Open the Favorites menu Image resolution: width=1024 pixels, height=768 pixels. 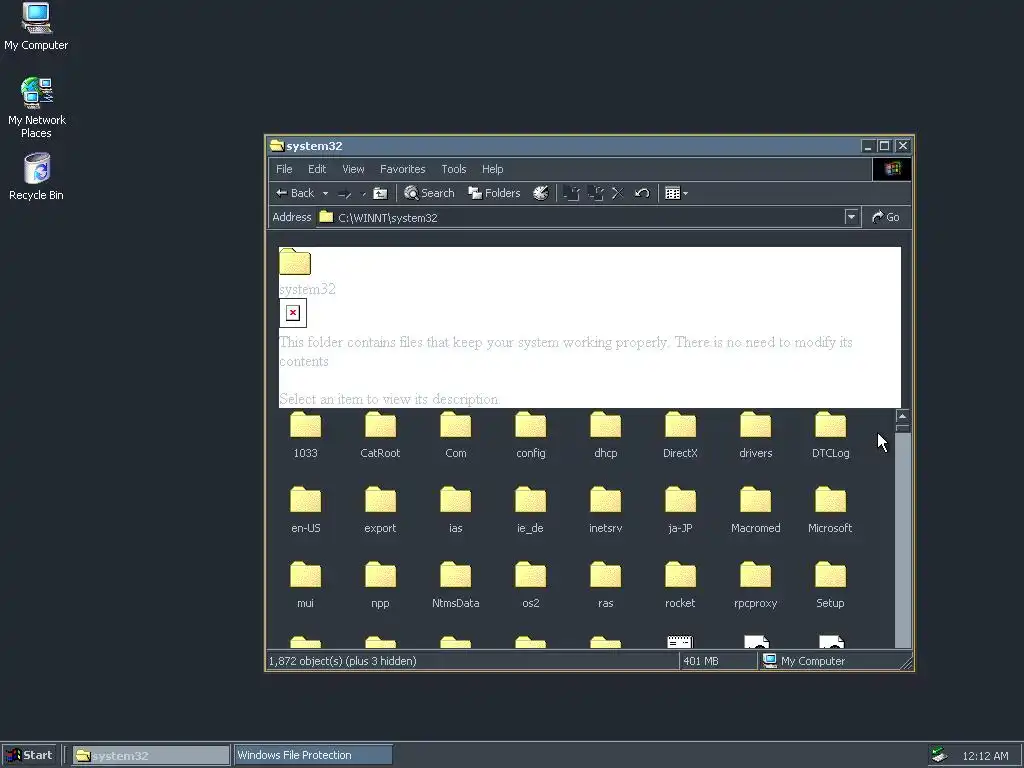pos(402,169)
